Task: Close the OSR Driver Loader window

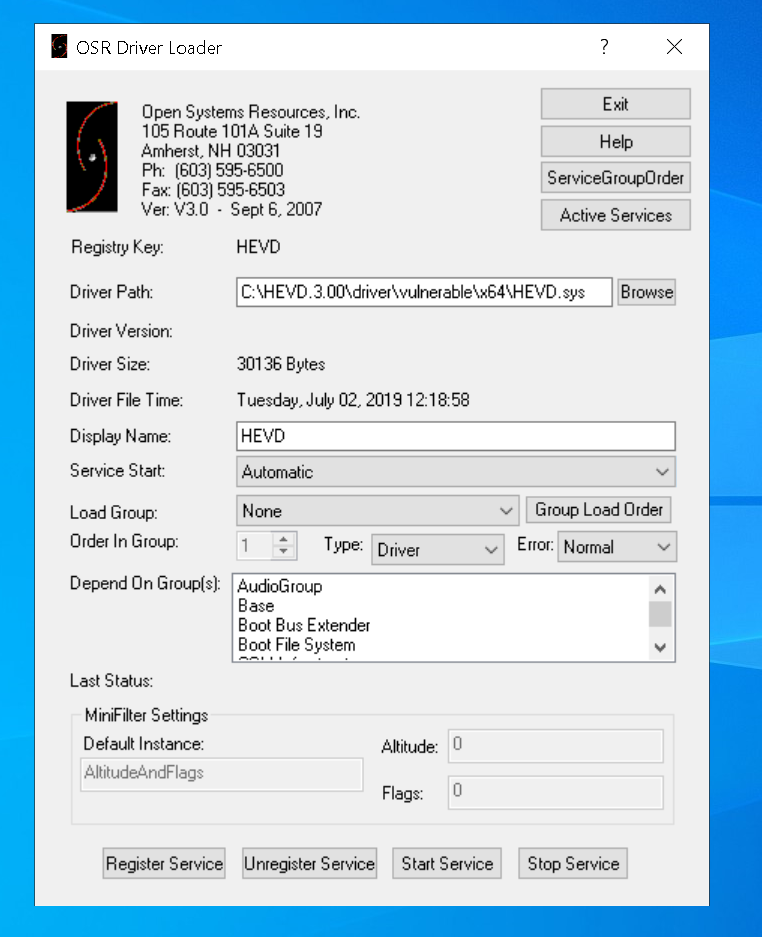Action: click(674, 47)
